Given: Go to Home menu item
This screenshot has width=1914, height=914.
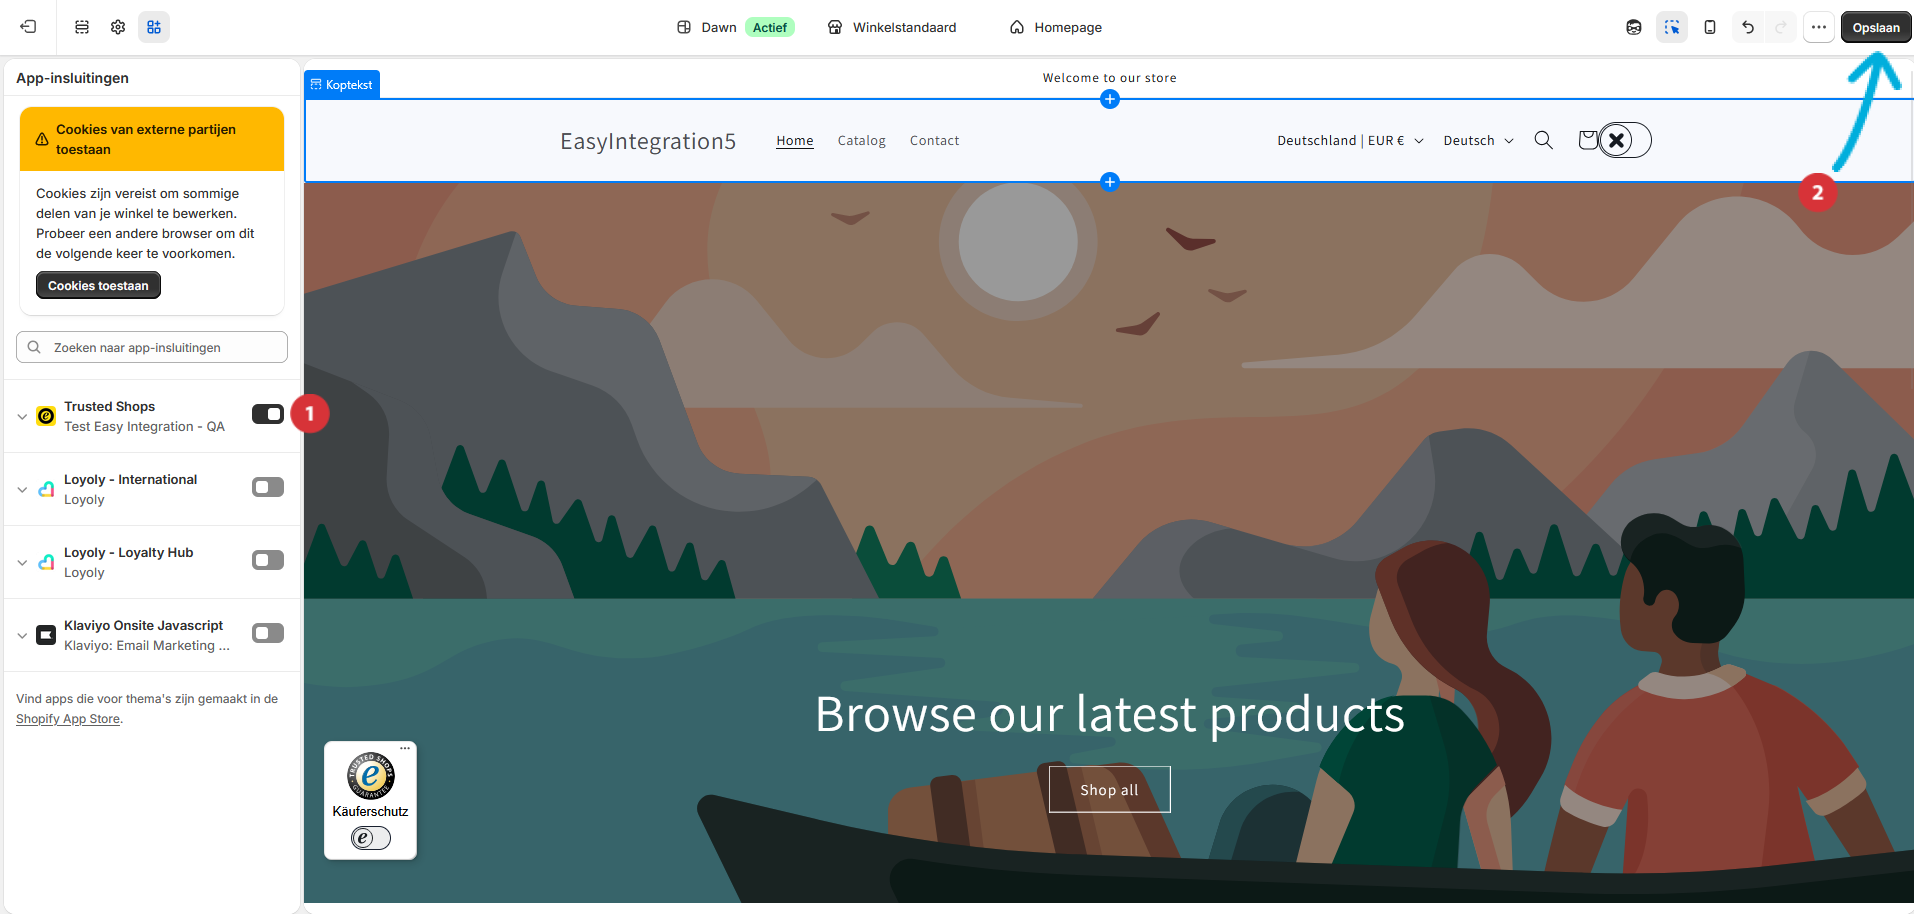Looking at the screenshot, I should coord(795,141).
